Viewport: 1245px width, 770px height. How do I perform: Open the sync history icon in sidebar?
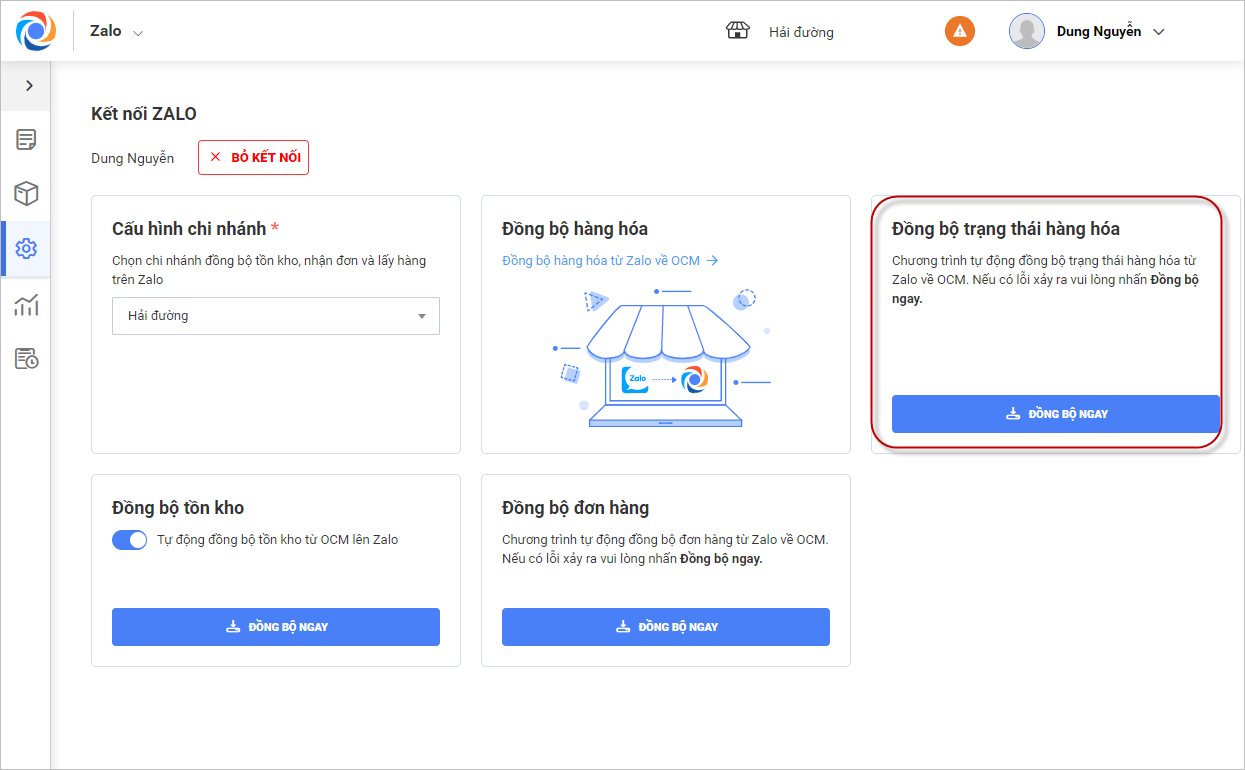(26, 358)
